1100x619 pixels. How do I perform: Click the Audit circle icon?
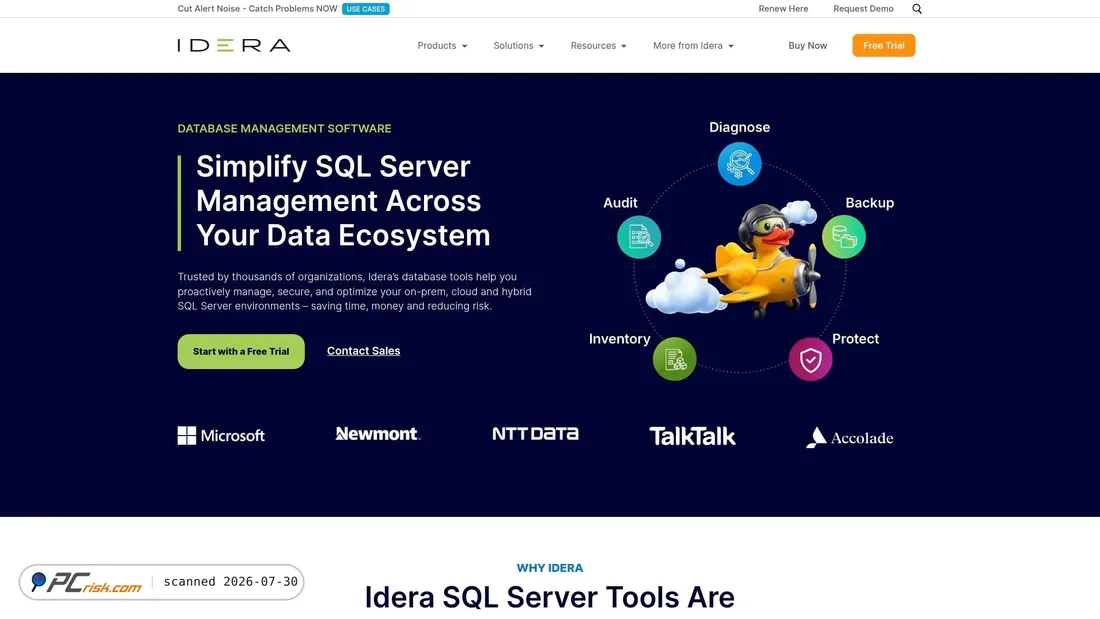[x=638, y=237]
